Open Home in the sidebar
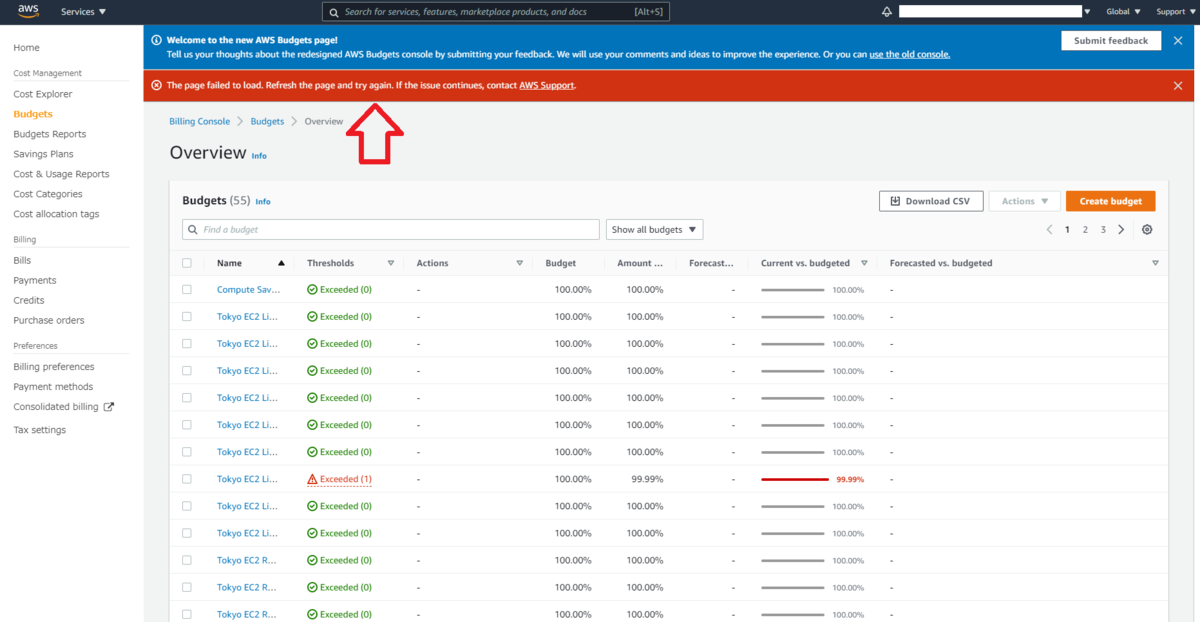This screenshot has height=622, width=1200. click(27, 48)
